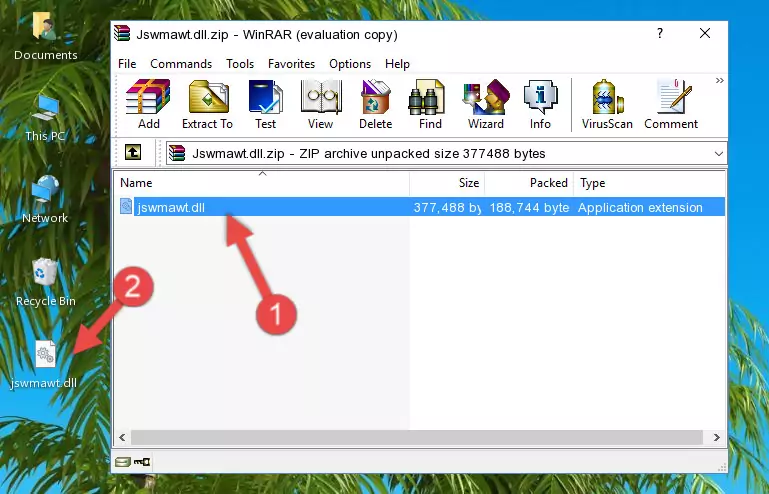Click the 377,488 size cell
Viewport: 769px width, 494px height.
[x=447, y=208]
